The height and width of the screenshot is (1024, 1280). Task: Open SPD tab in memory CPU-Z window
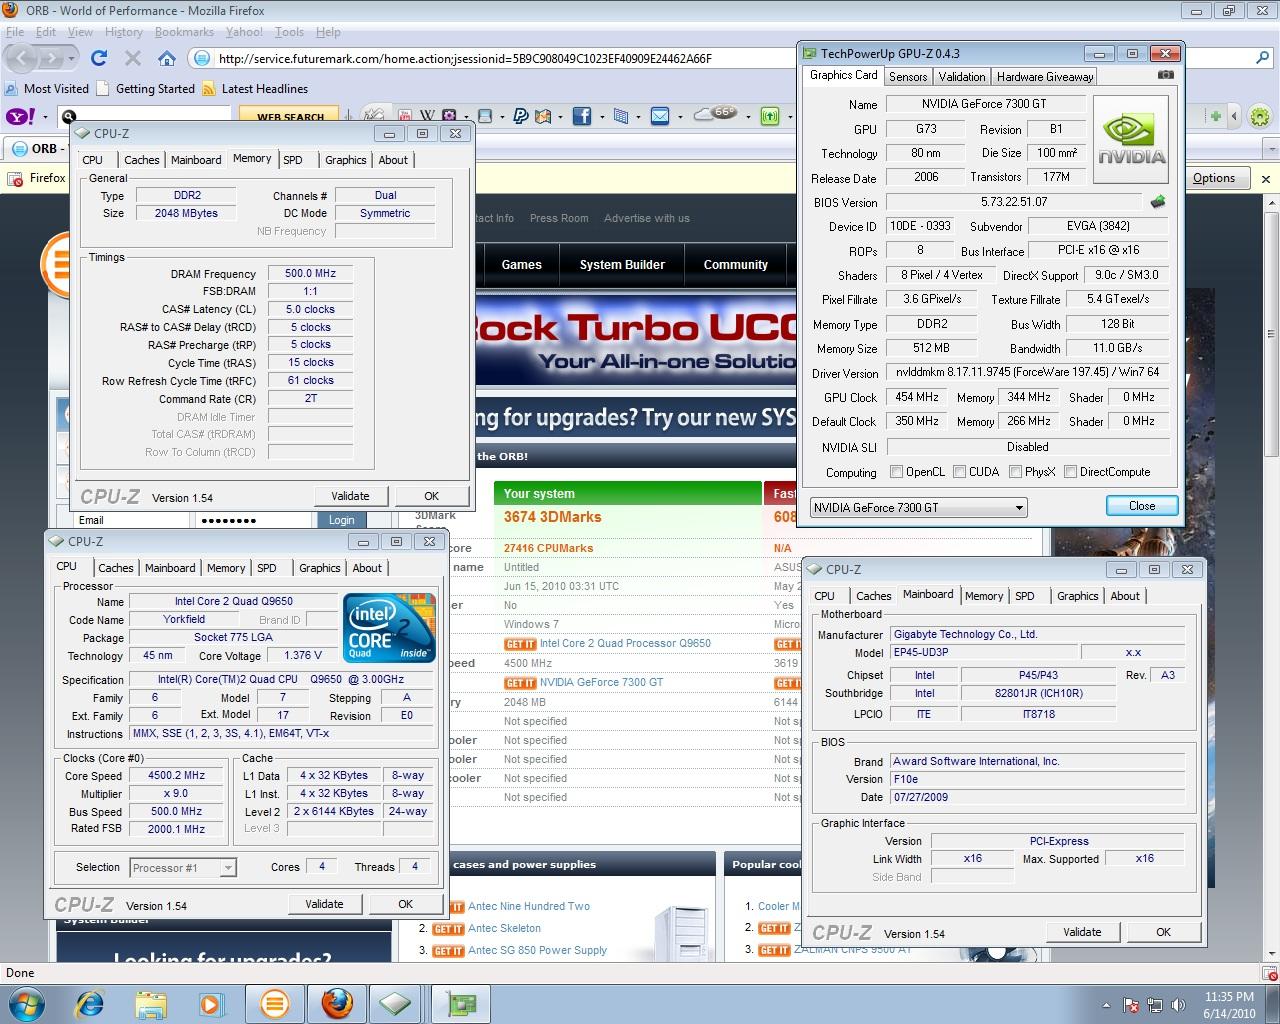[293, 160]
